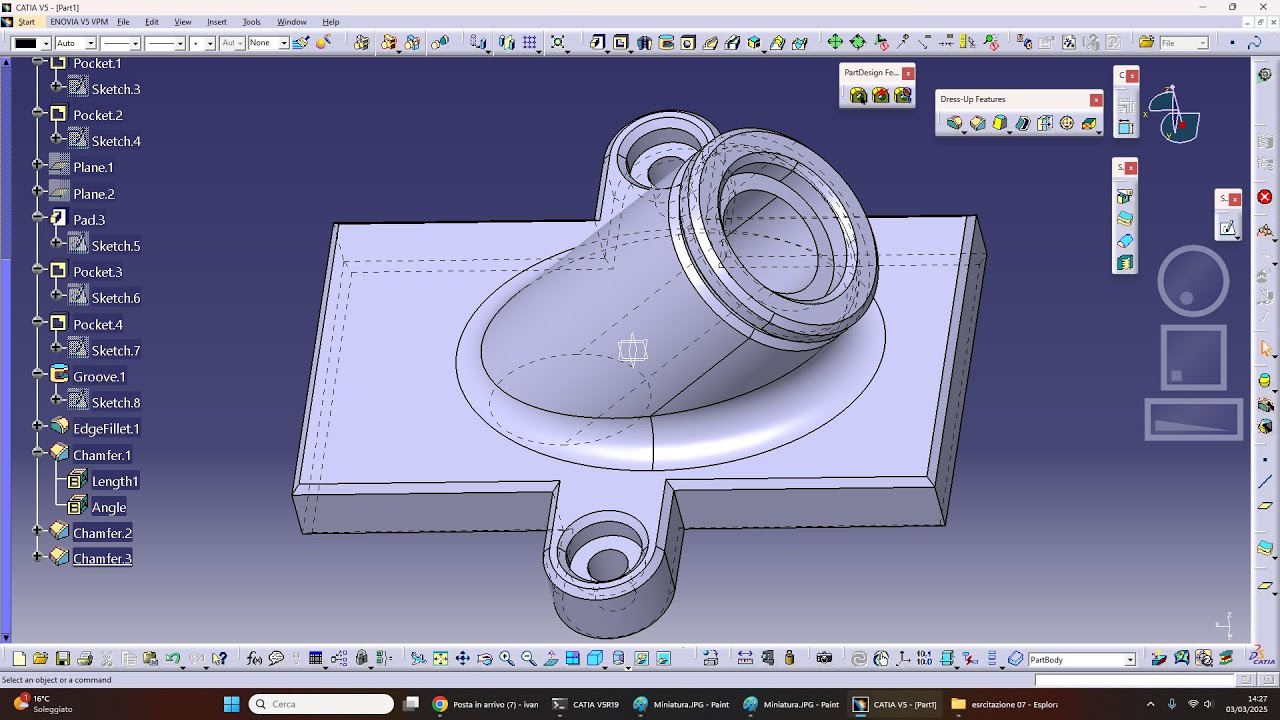
Task: Click the Print icon in bottom toolbar
Action: pyautogui.click(x=85, y=658)
